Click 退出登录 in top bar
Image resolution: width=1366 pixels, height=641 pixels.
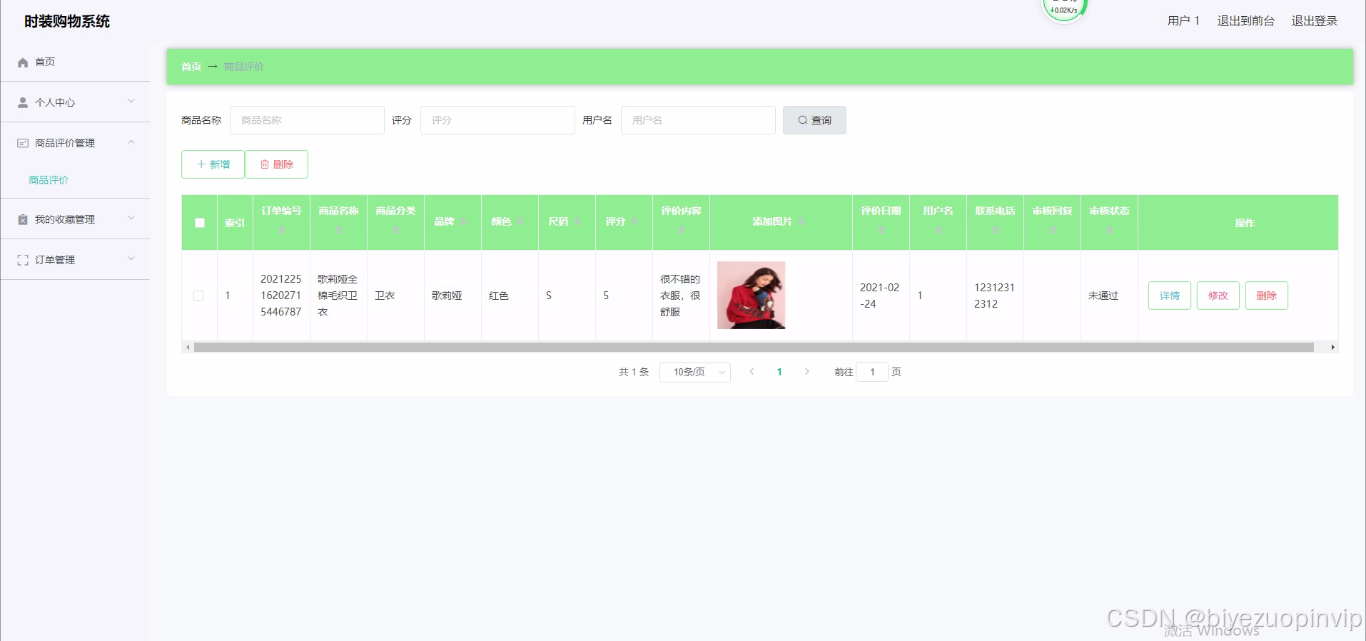click(x=1314, y=21)
